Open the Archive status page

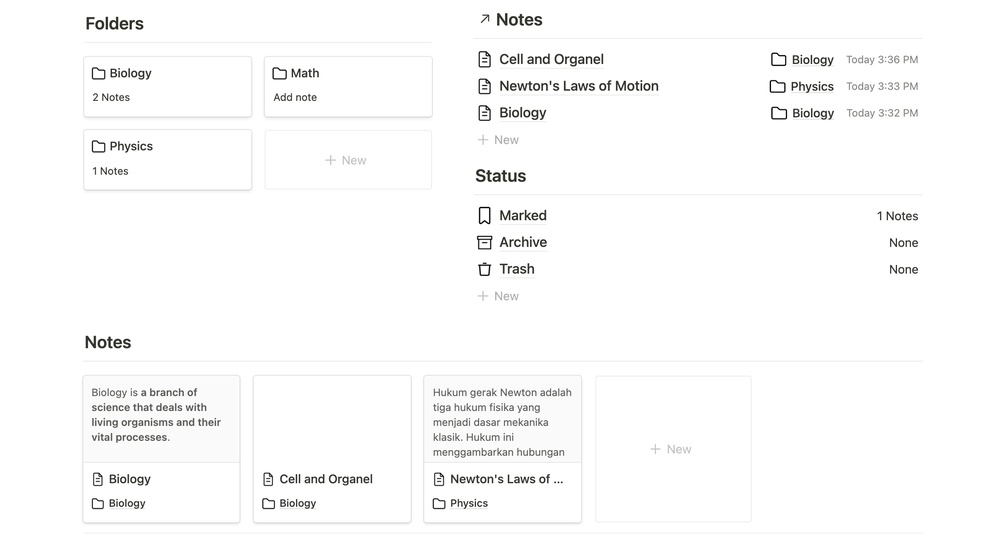click(x=523, y=243)
